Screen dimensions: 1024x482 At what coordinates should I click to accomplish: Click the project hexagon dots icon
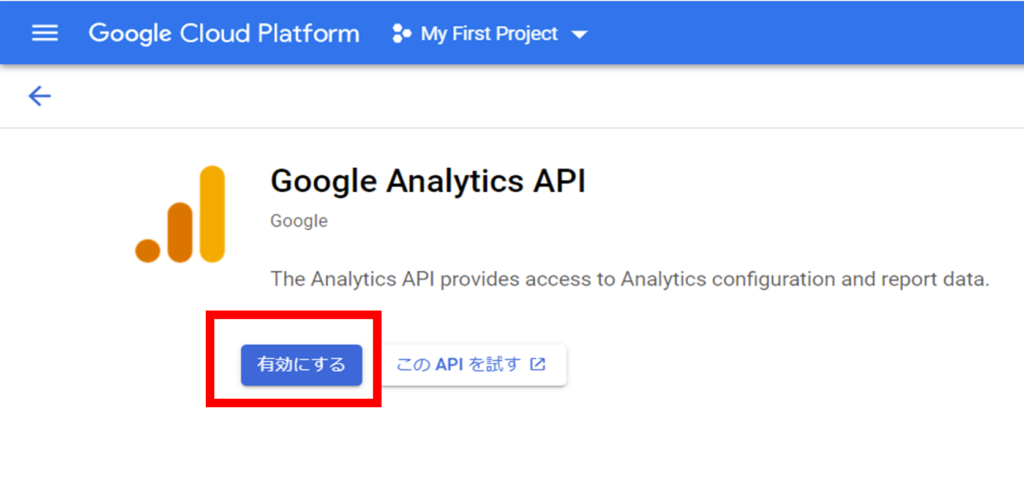401,34
